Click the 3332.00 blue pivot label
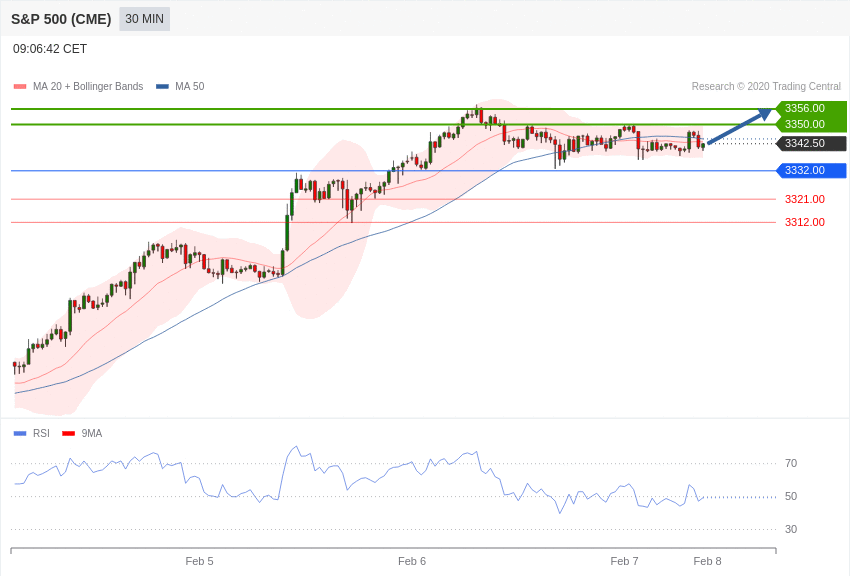The image size is (850, 576). 811,170
